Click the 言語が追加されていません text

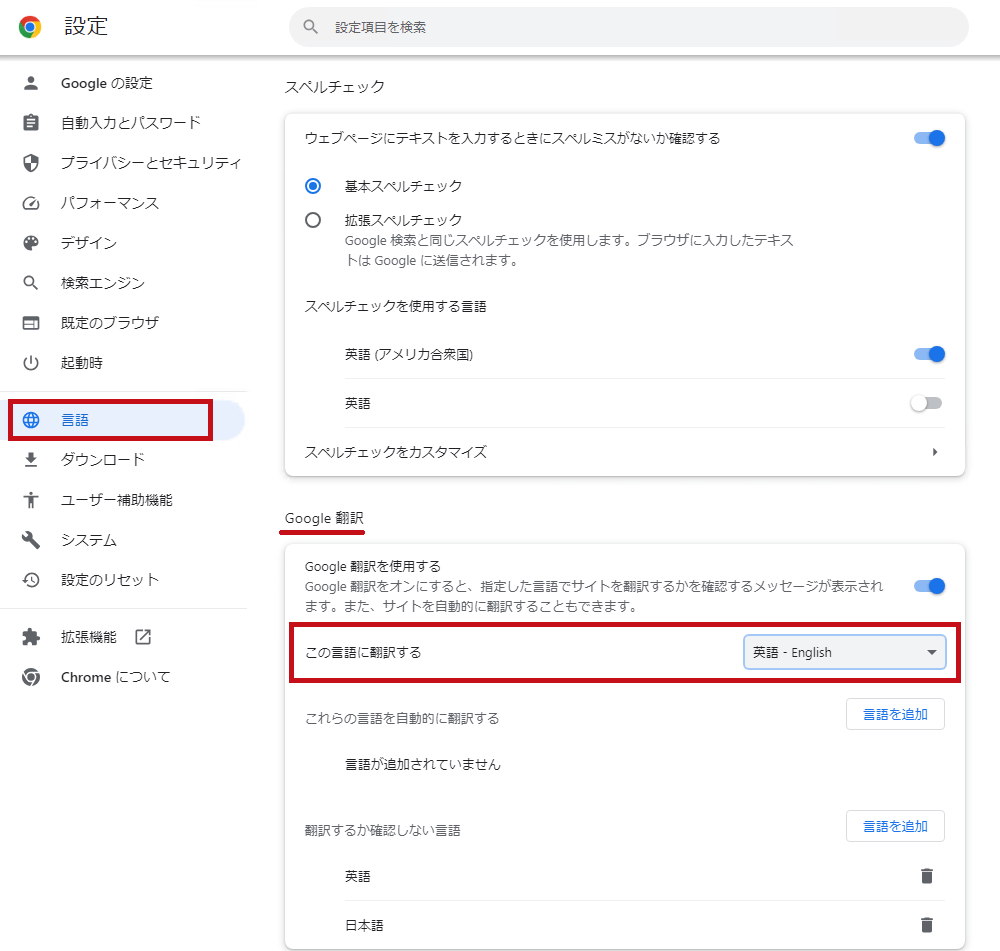(x=423, y=764)
